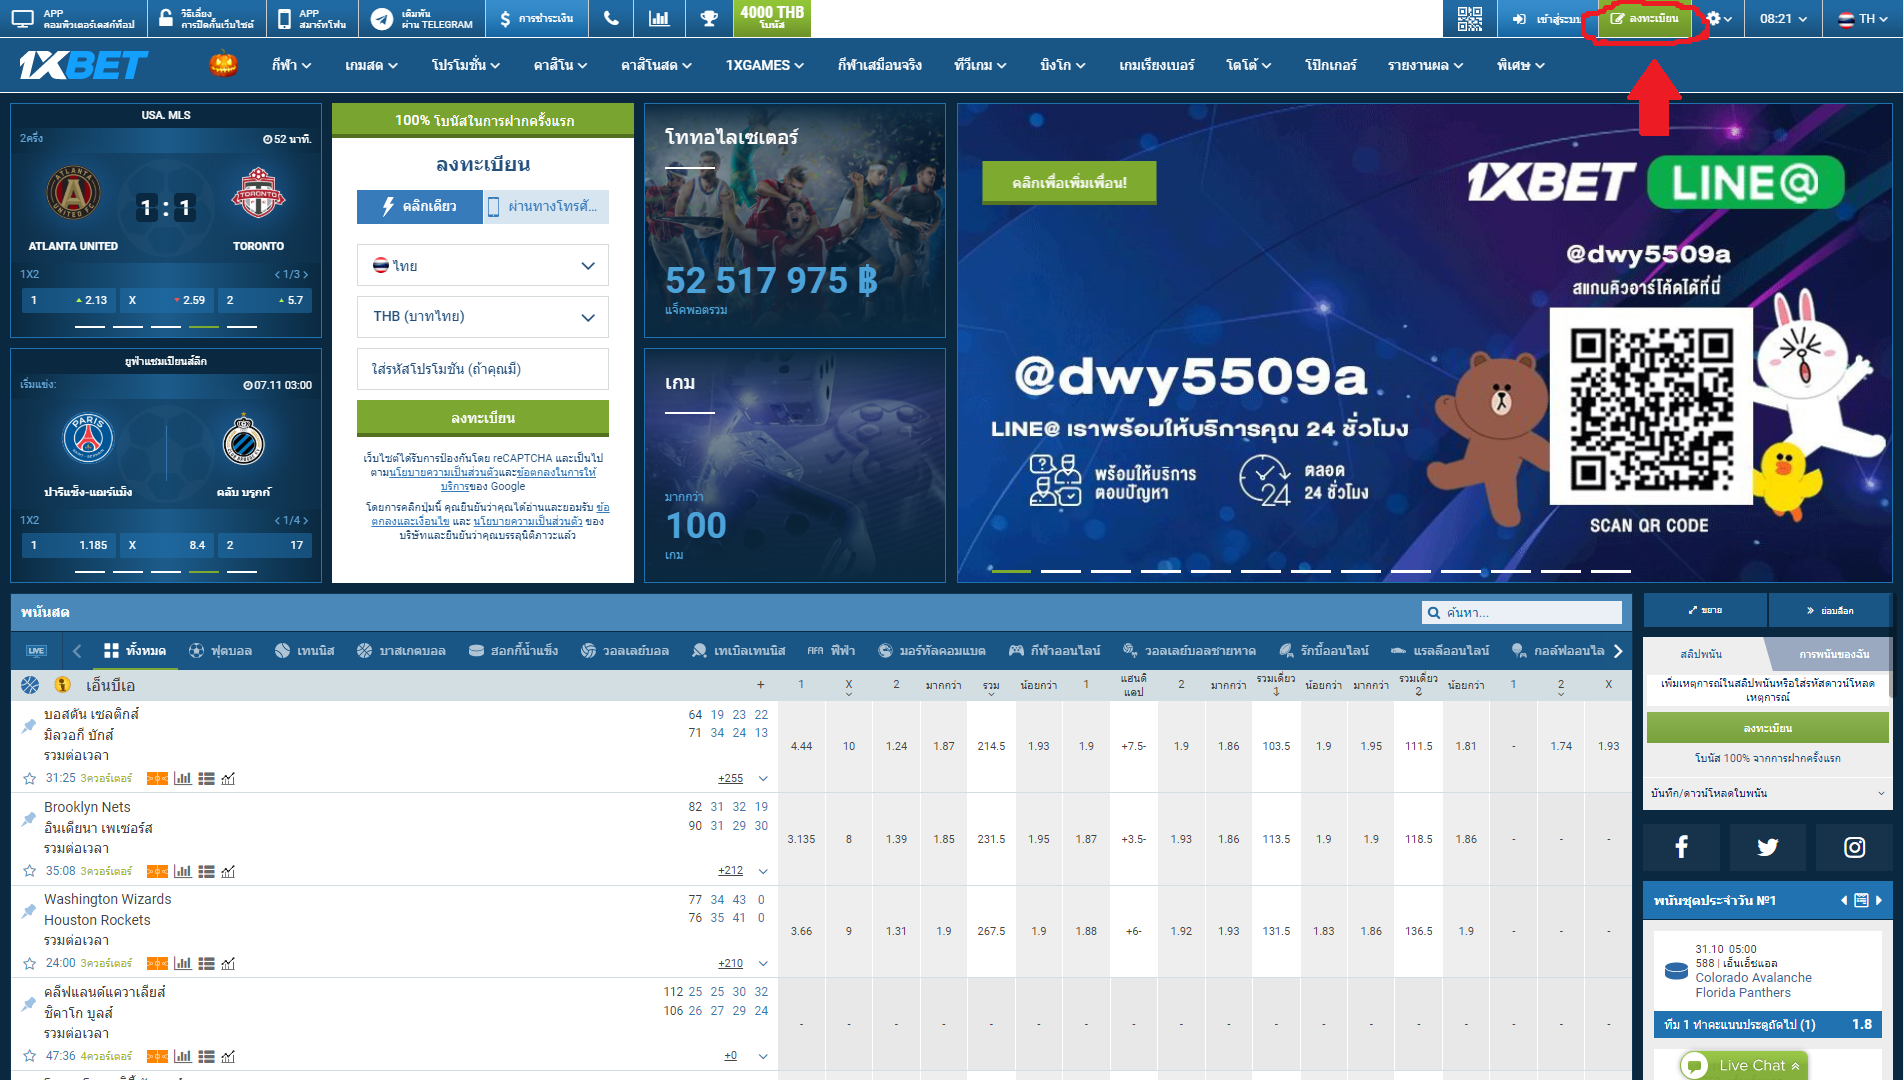Click the คลิกเพื่อเพิ่มเพื่อน add friend button
The image size is (1904, 1080).
[x=1069, y=182]
